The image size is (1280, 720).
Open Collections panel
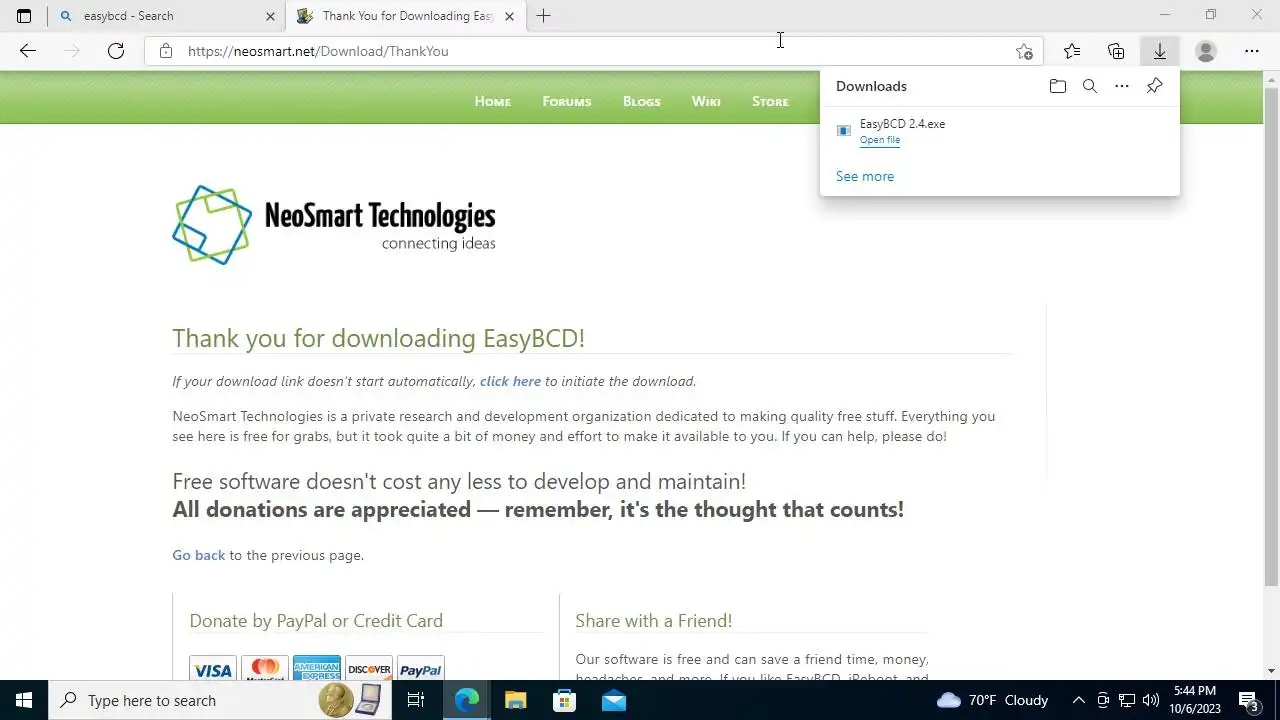1116,51
